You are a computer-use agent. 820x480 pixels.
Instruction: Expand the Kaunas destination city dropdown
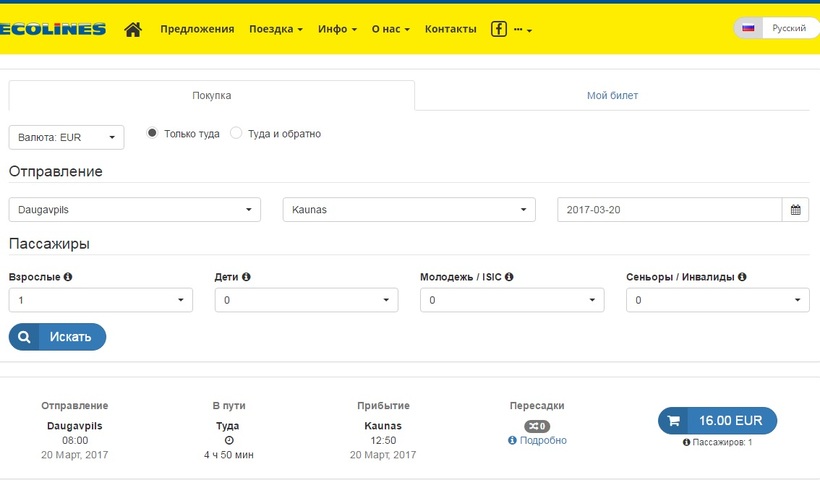409,210
